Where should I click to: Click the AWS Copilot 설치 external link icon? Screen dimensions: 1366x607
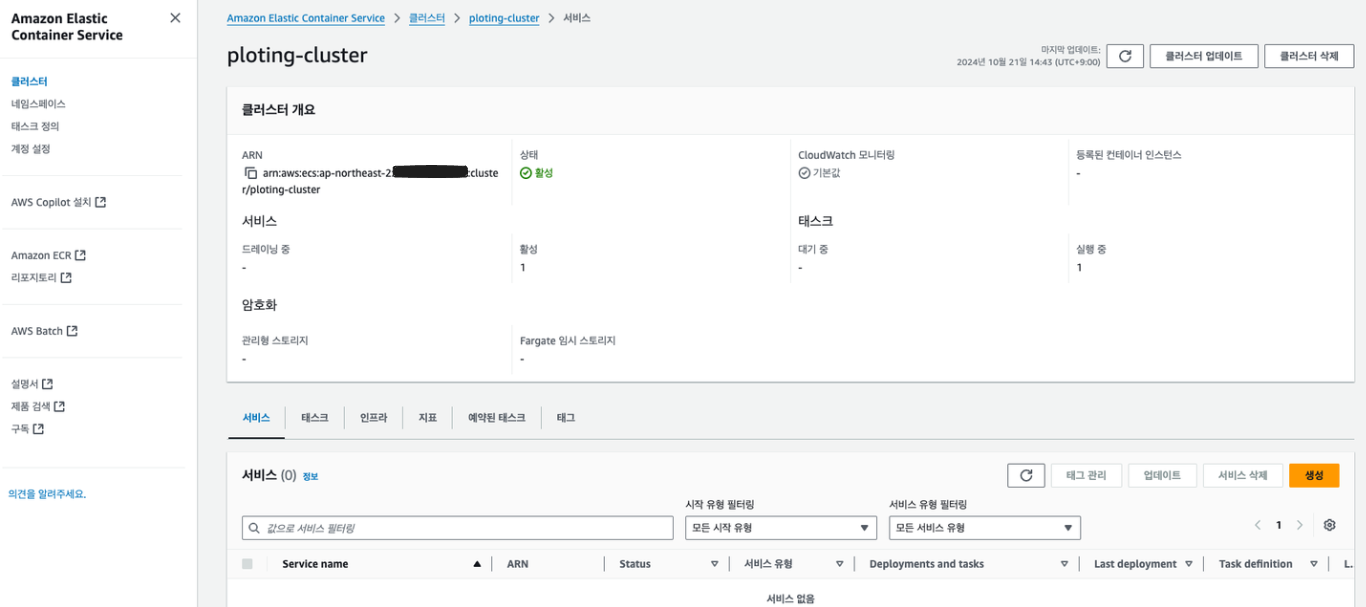(101, 202)
